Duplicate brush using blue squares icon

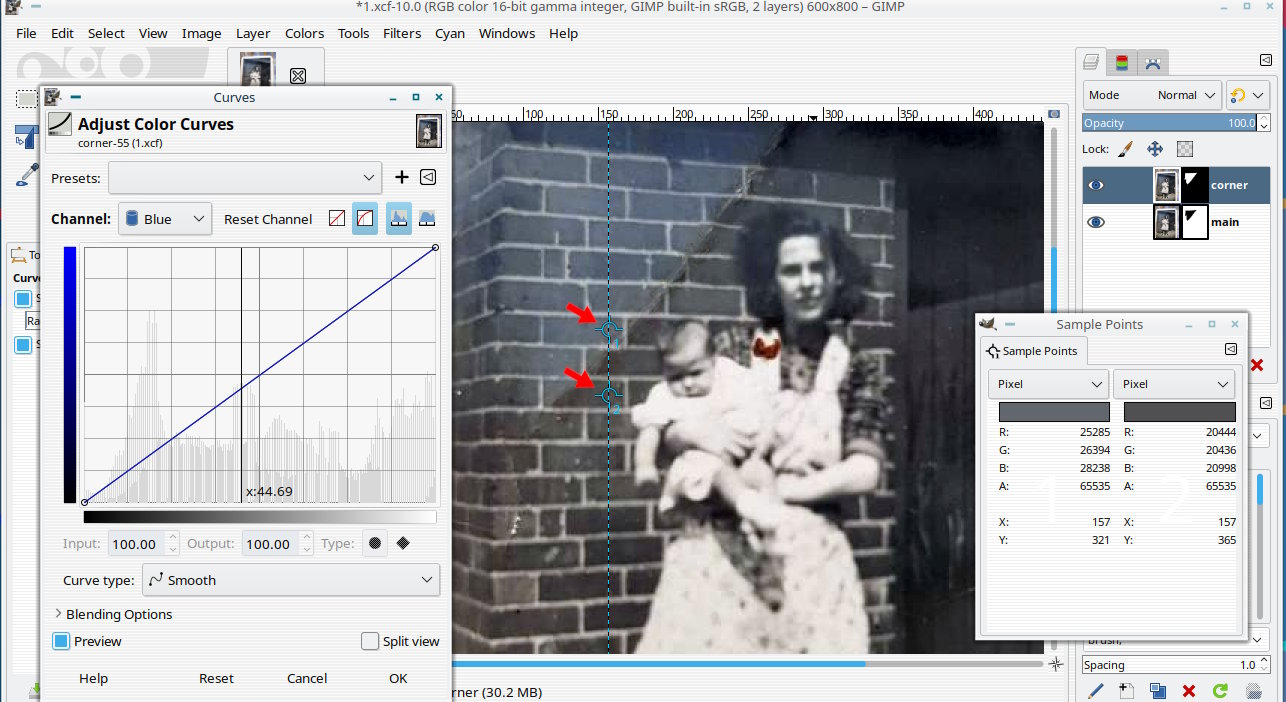pos(1157,691)
